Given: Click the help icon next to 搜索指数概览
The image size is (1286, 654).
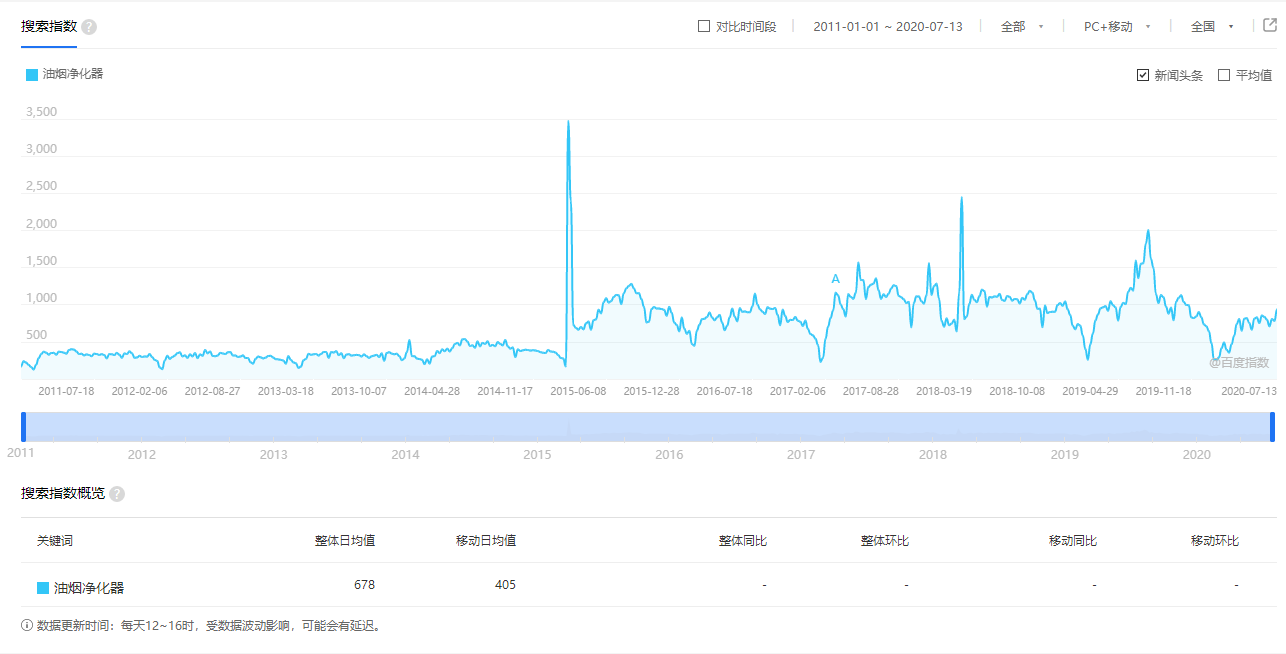Looking at the screenshot, I should tap(117, 493).
